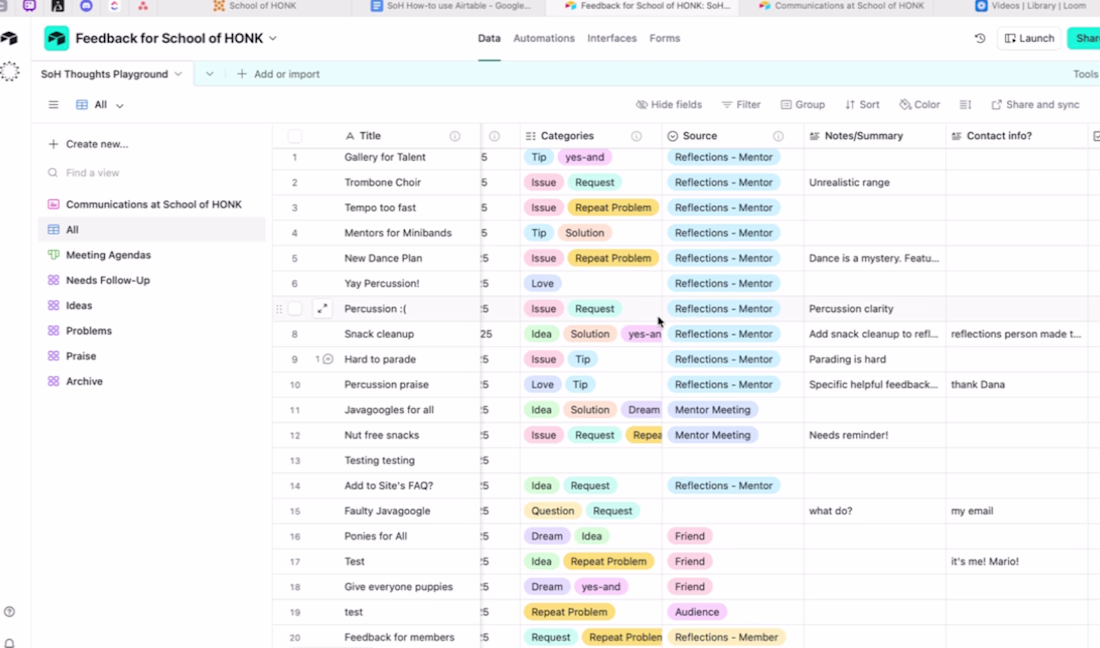Screen dimensions: 1100x648
Task: Switch to the Automations tab
Action: click(544, 39)
